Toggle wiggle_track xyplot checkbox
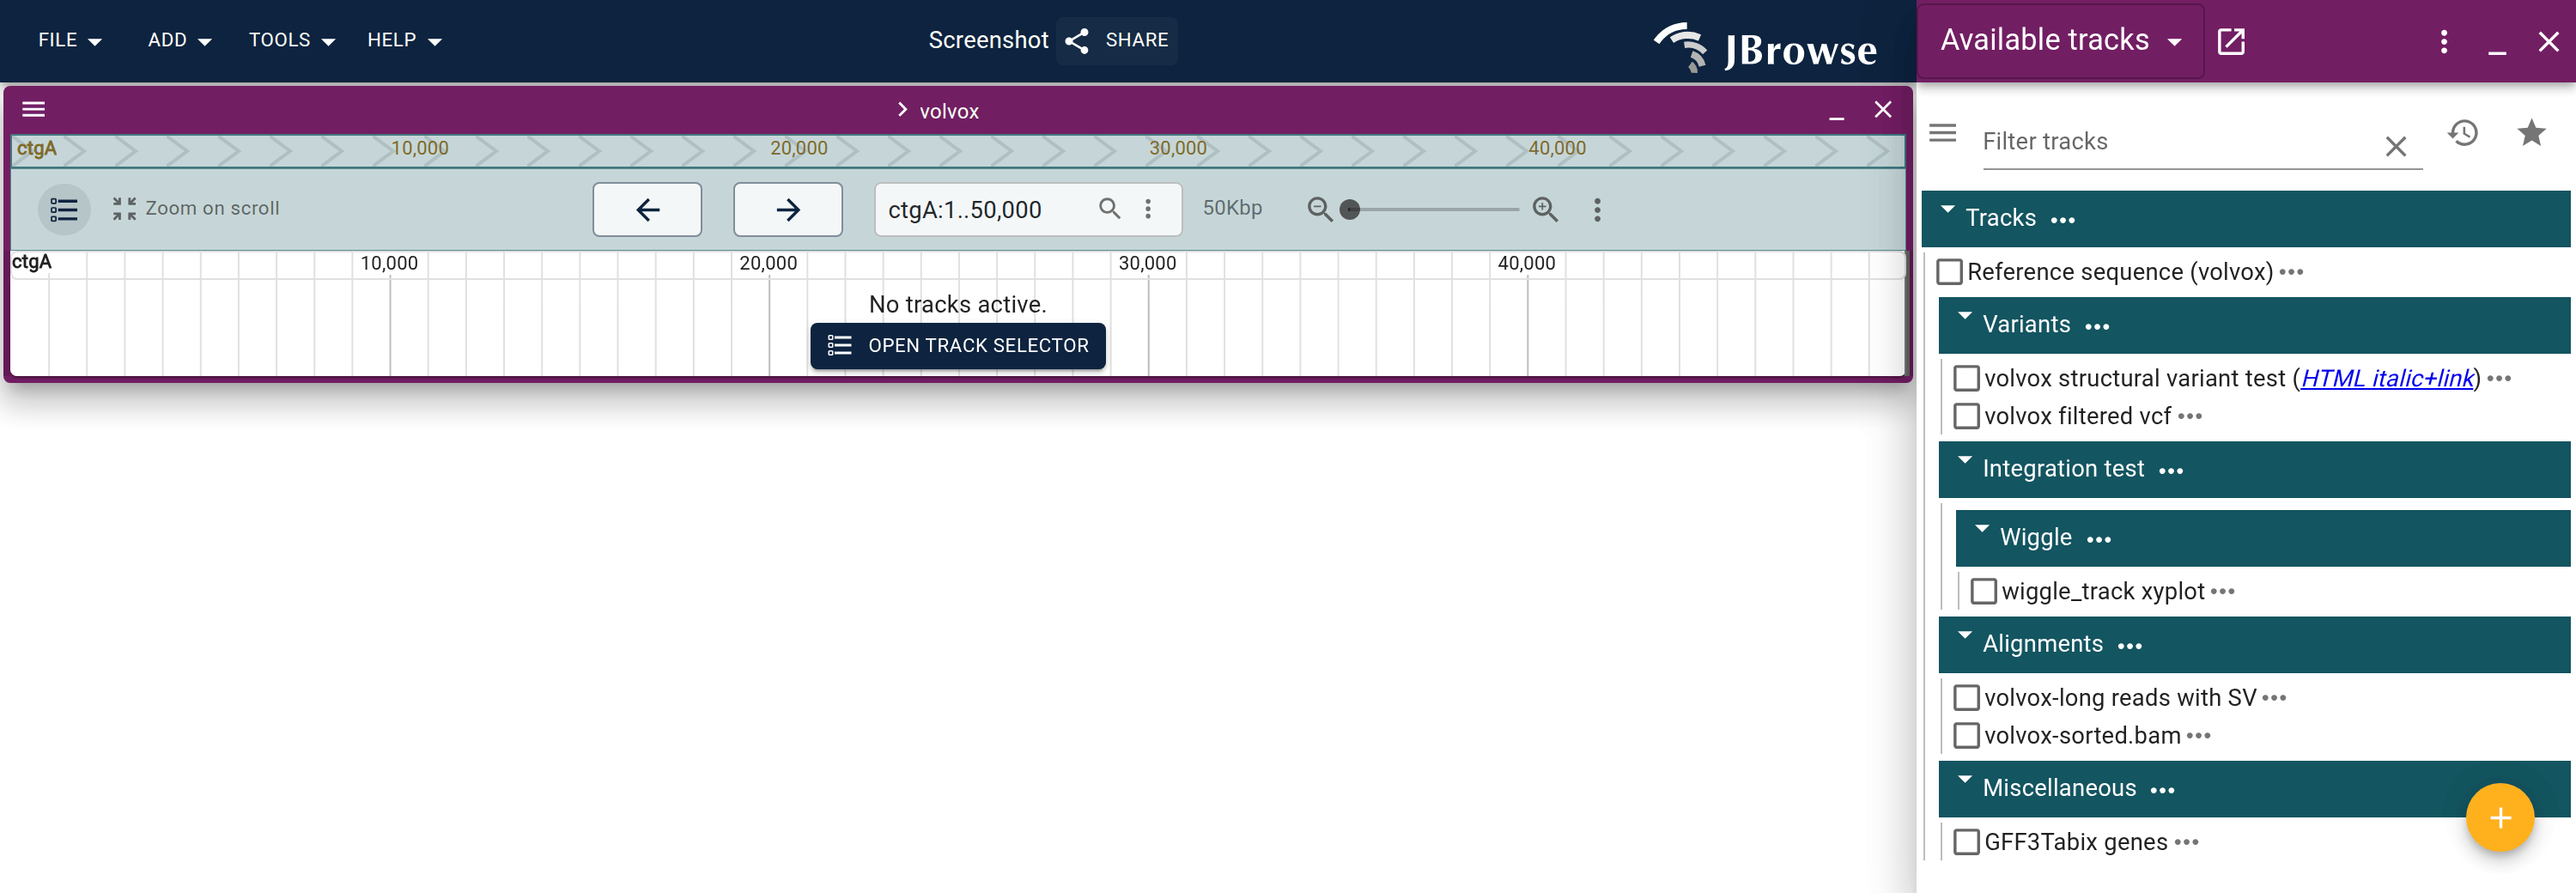Image resolution: width=2576 pixels, height=893 pixels. 1983,591
